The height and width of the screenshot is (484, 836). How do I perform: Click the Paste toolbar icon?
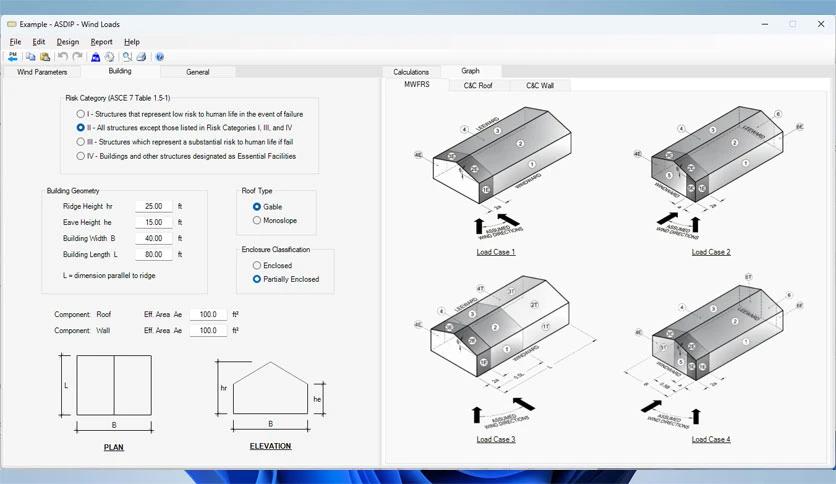tap(44, 57)
